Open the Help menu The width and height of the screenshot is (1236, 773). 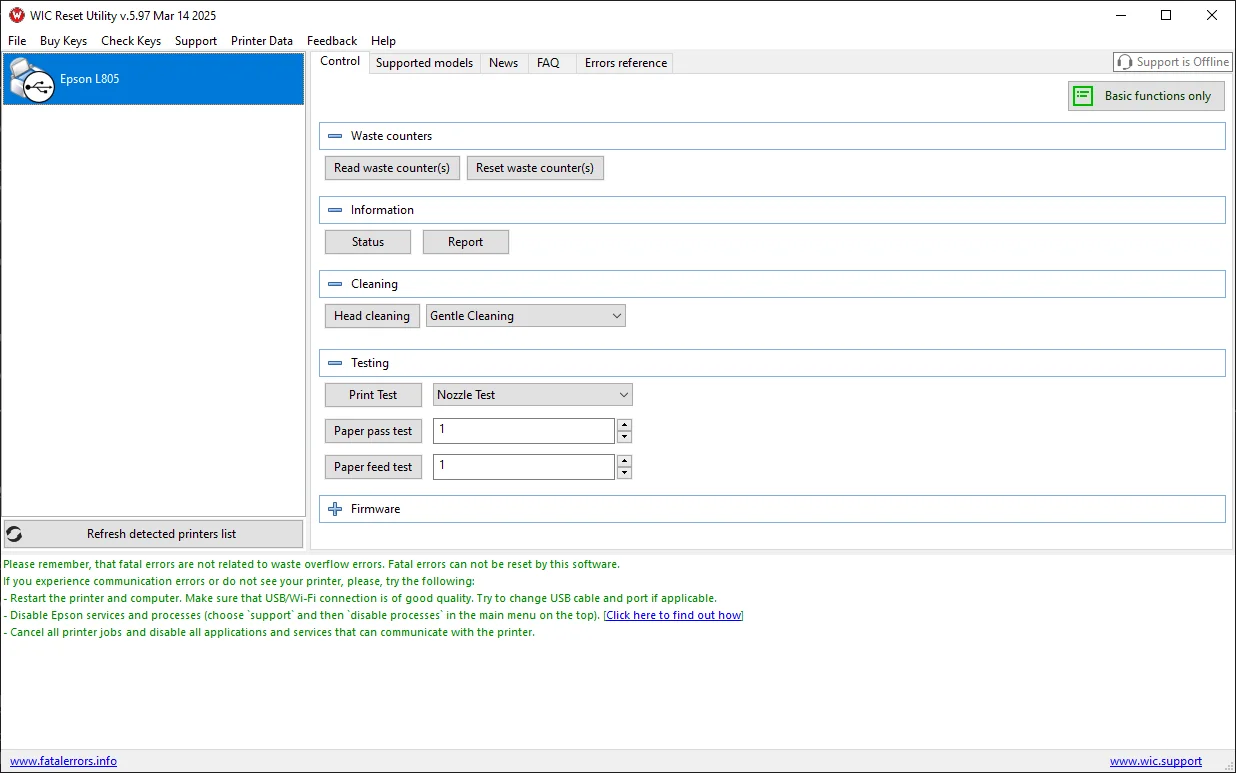tap(383, 41)
